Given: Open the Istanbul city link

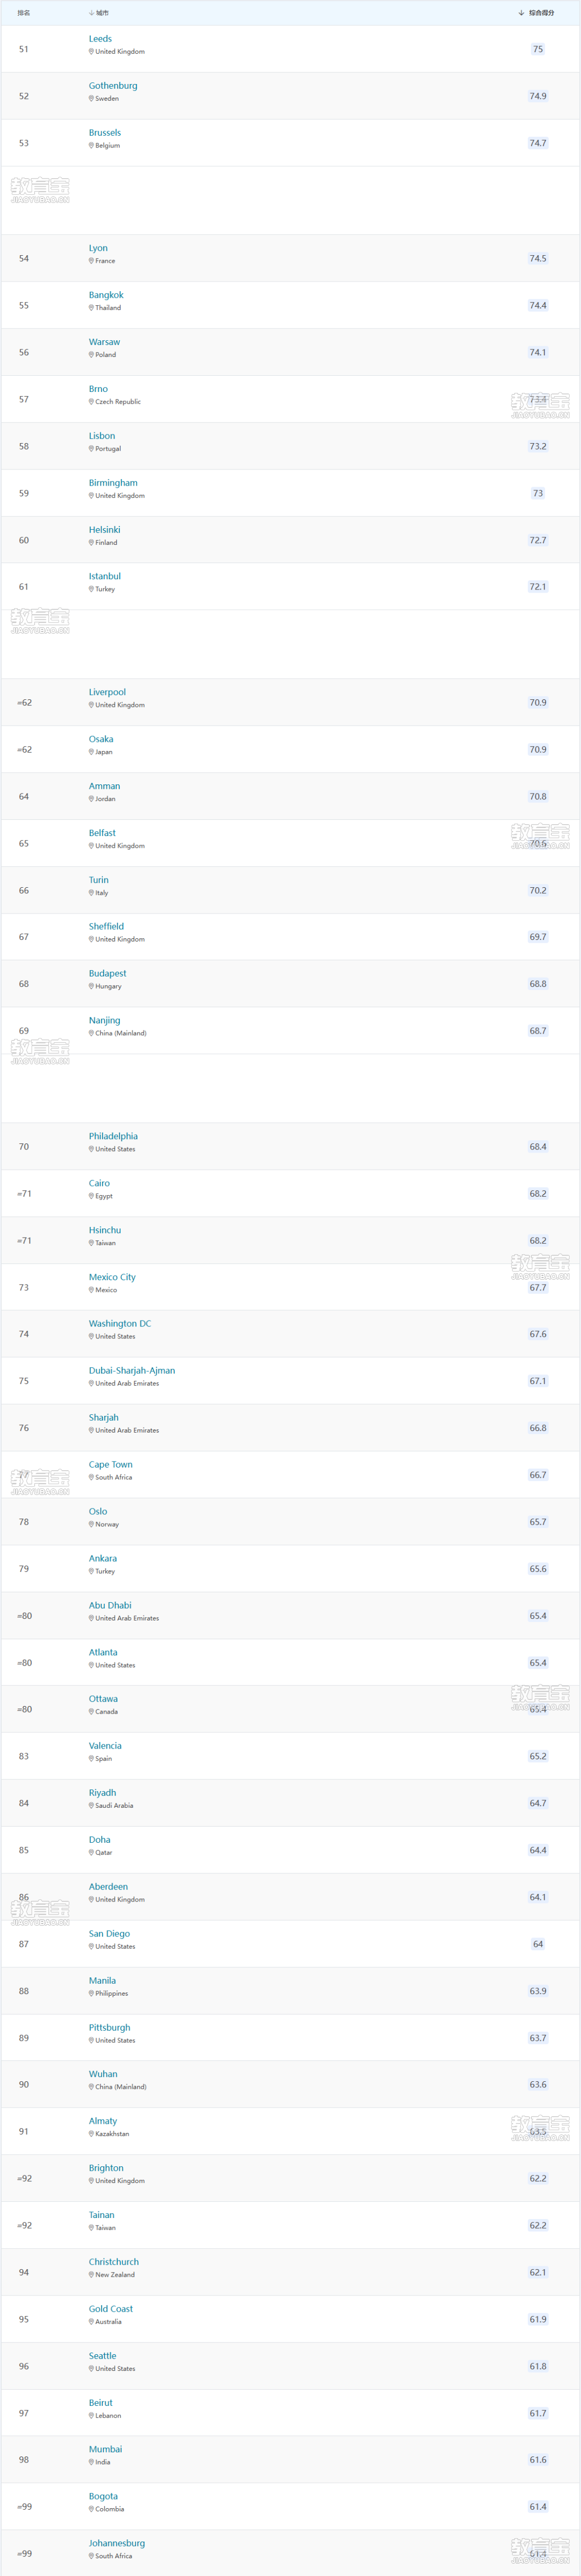Looking at the screenshot, I should pyautogui.click(x=105, y=576).
